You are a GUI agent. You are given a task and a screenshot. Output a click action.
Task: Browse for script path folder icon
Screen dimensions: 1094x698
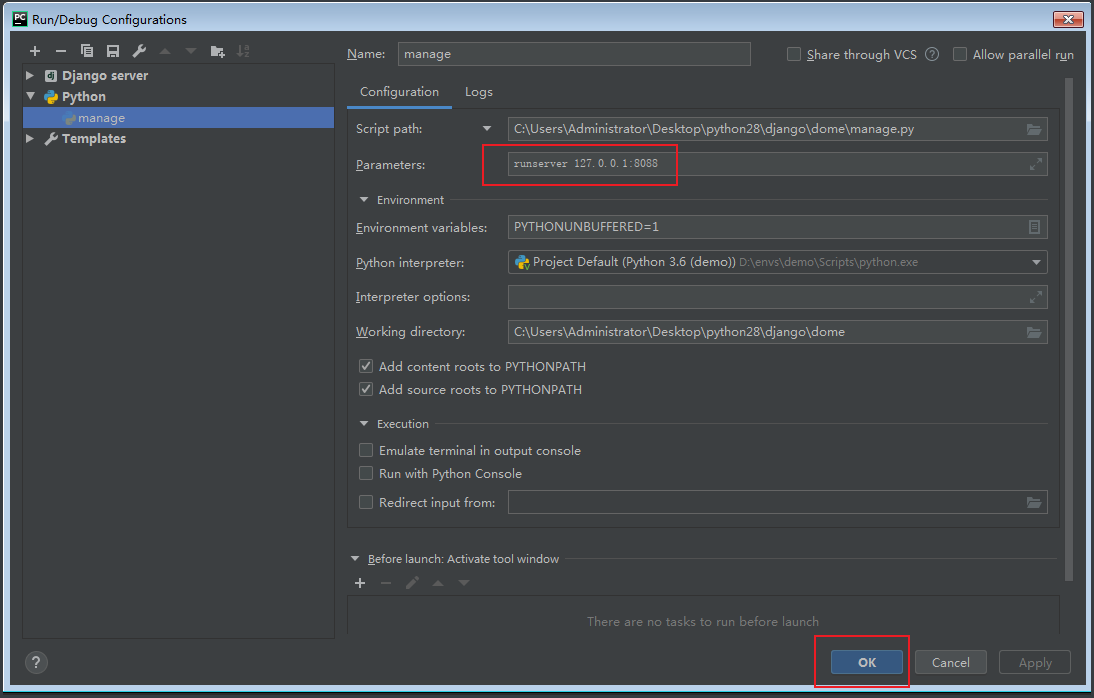[x=1034, y=129]
